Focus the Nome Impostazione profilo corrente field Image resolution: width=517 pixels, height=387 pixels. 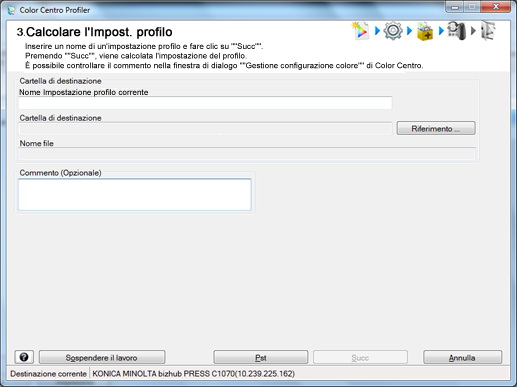click(205, 103)
